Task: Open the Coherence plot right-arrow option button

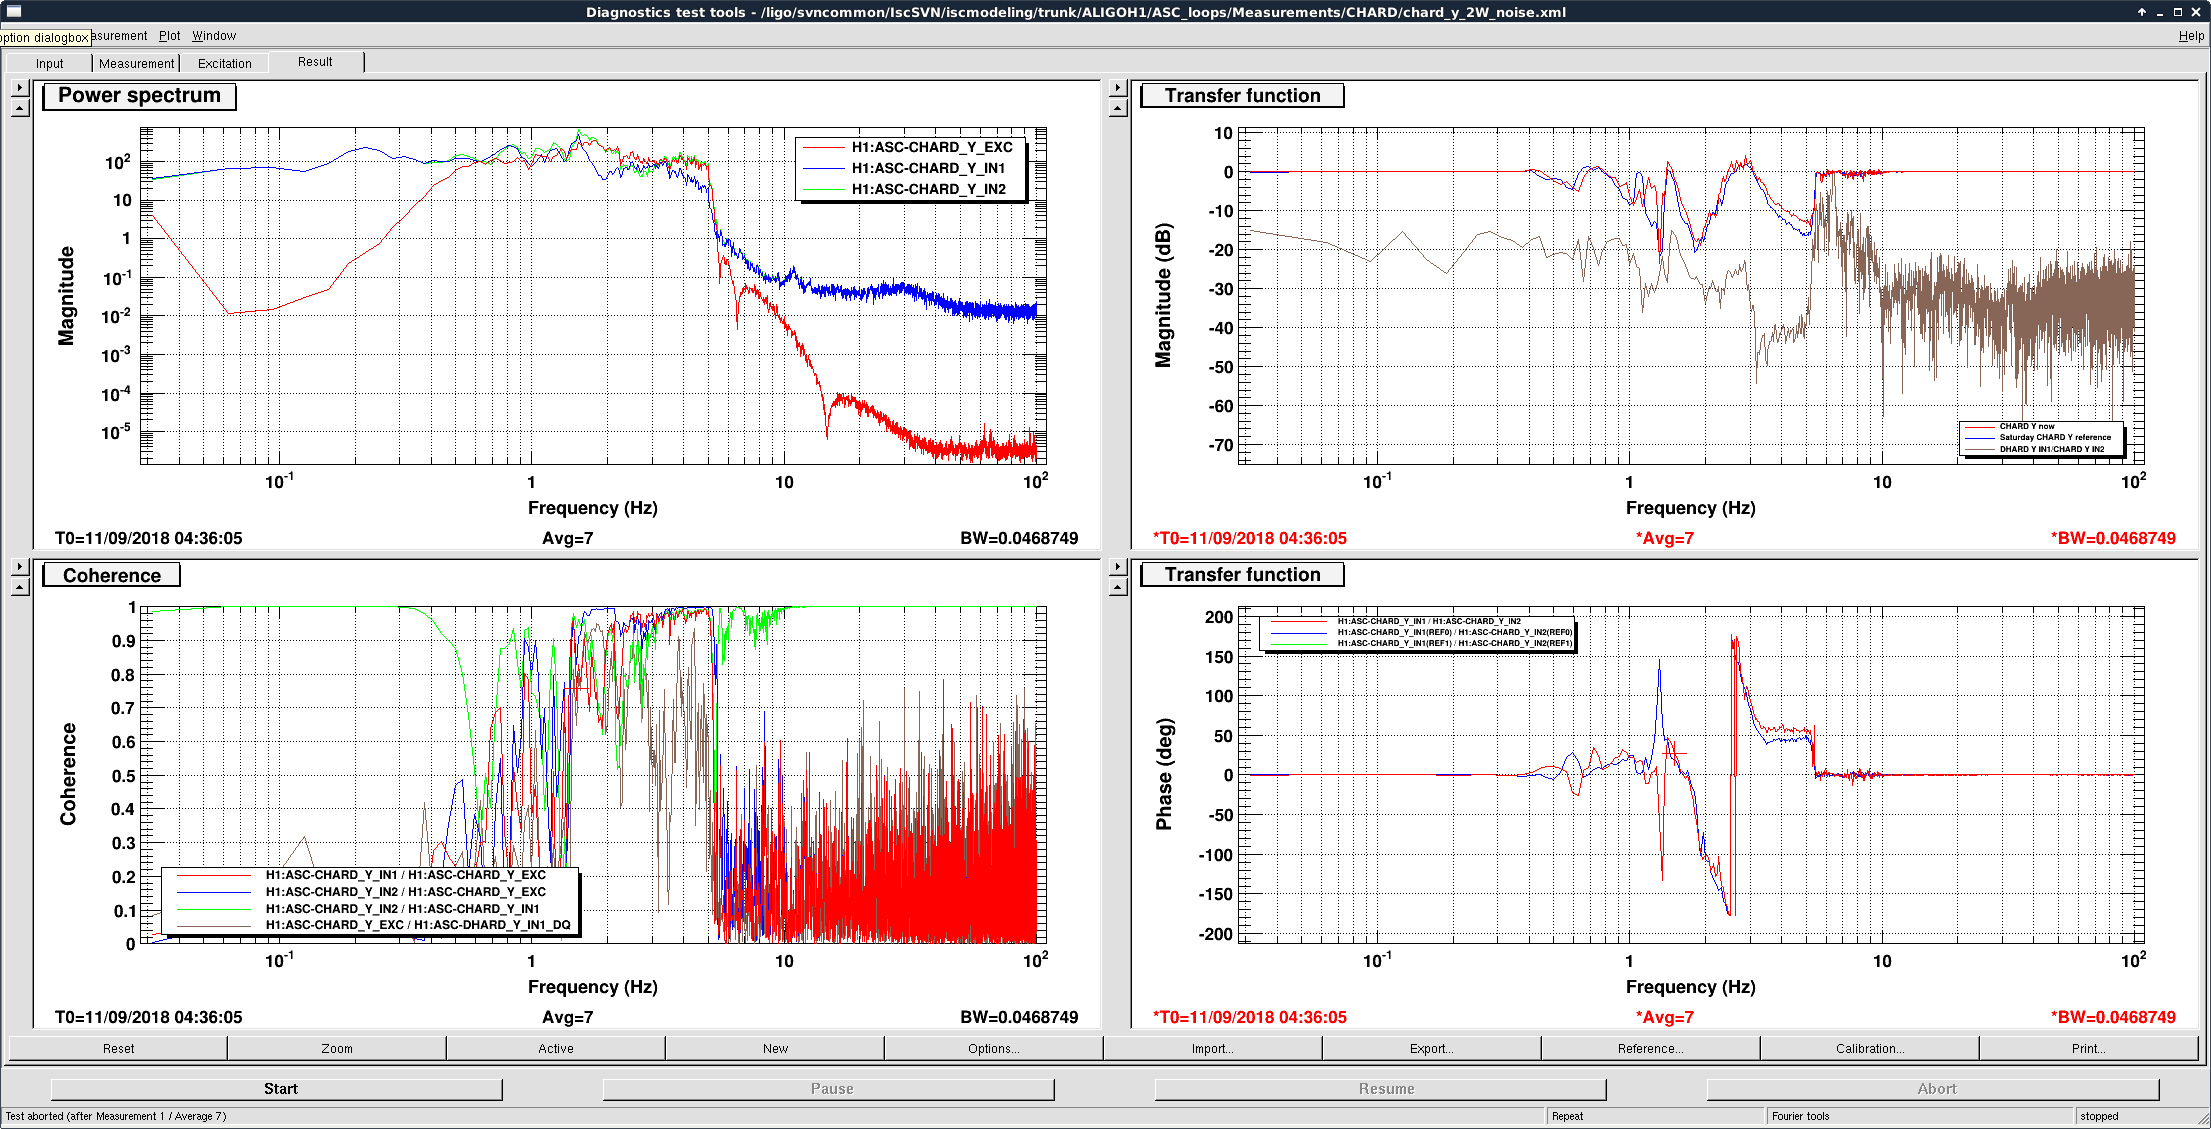Action: coord(20,566)
